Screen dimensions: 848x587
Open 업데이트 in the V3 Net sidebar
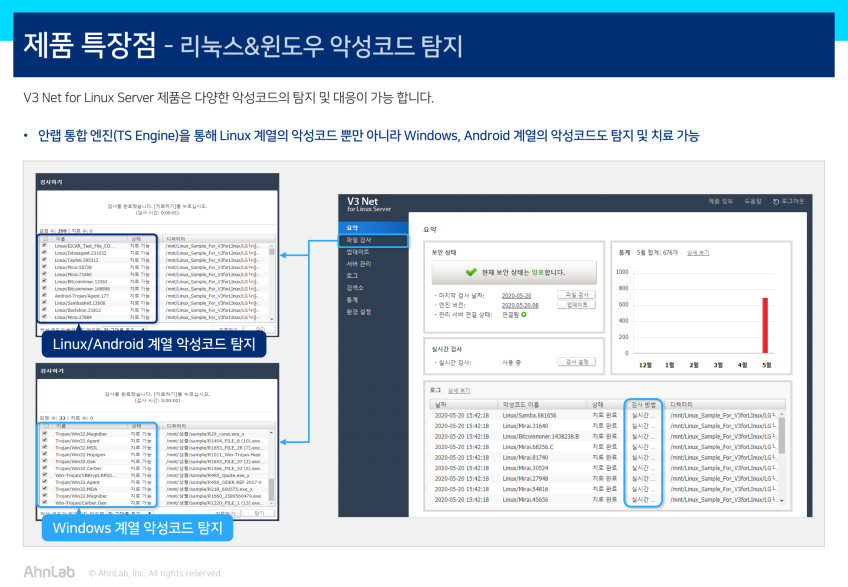pyautogui.click(x=373, y=252)
